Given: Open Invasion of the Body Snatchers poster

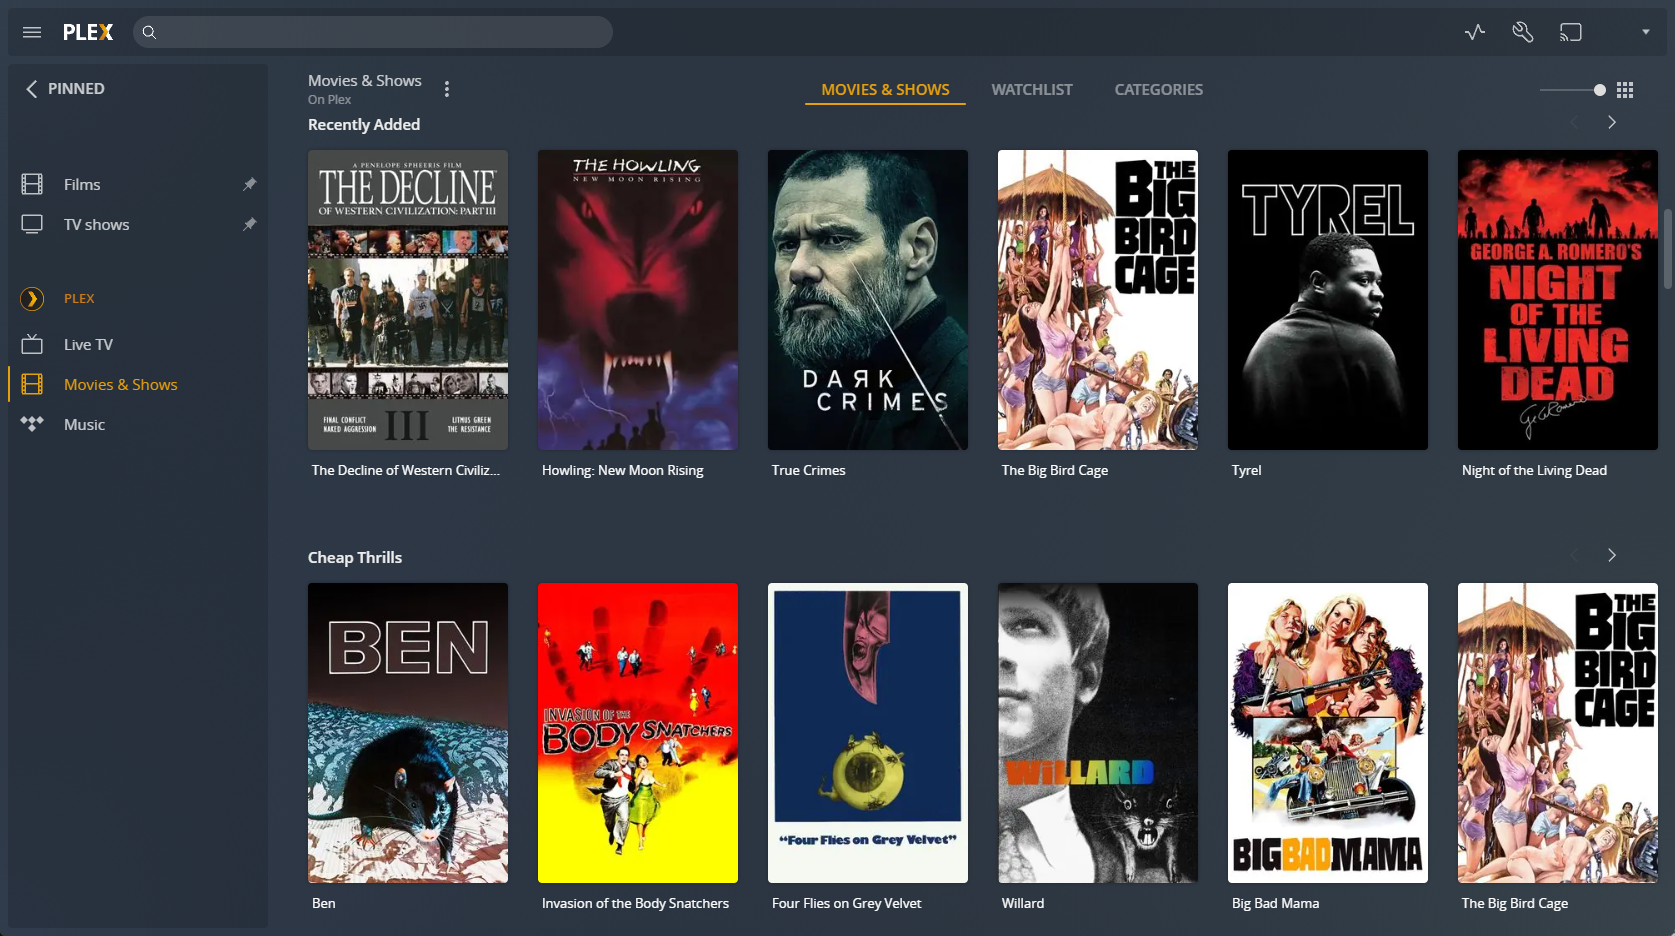Looking at the screenshot, I should (638, 733).
